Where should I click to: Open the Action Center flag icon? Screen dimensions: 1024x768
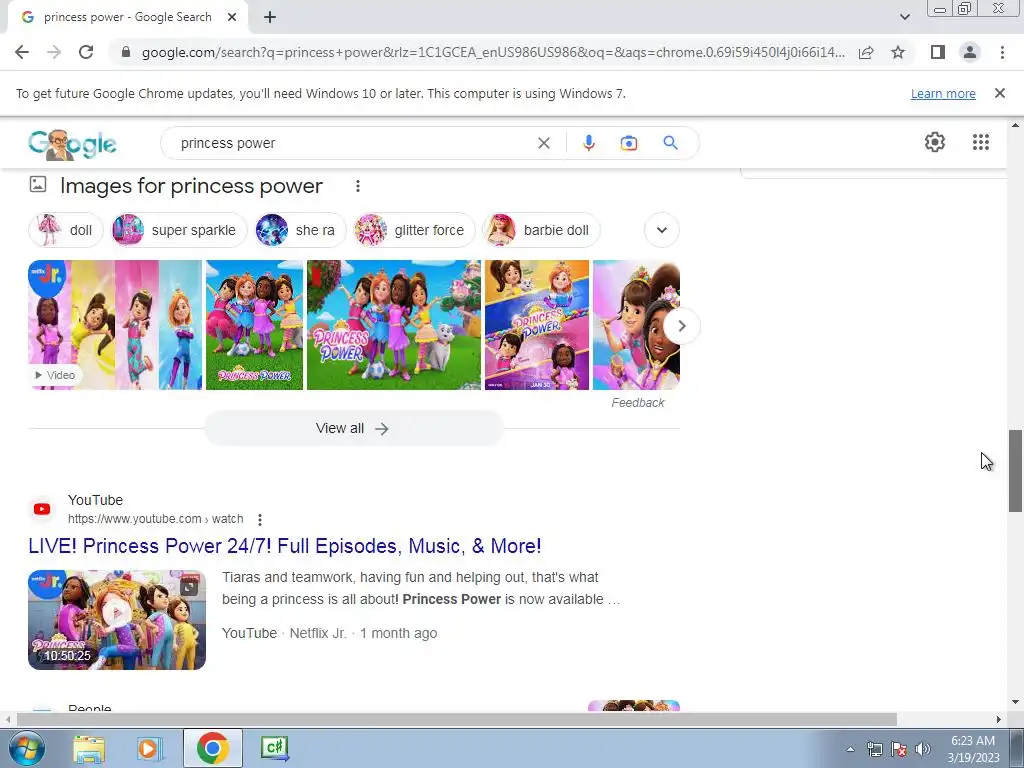(899, 749)
